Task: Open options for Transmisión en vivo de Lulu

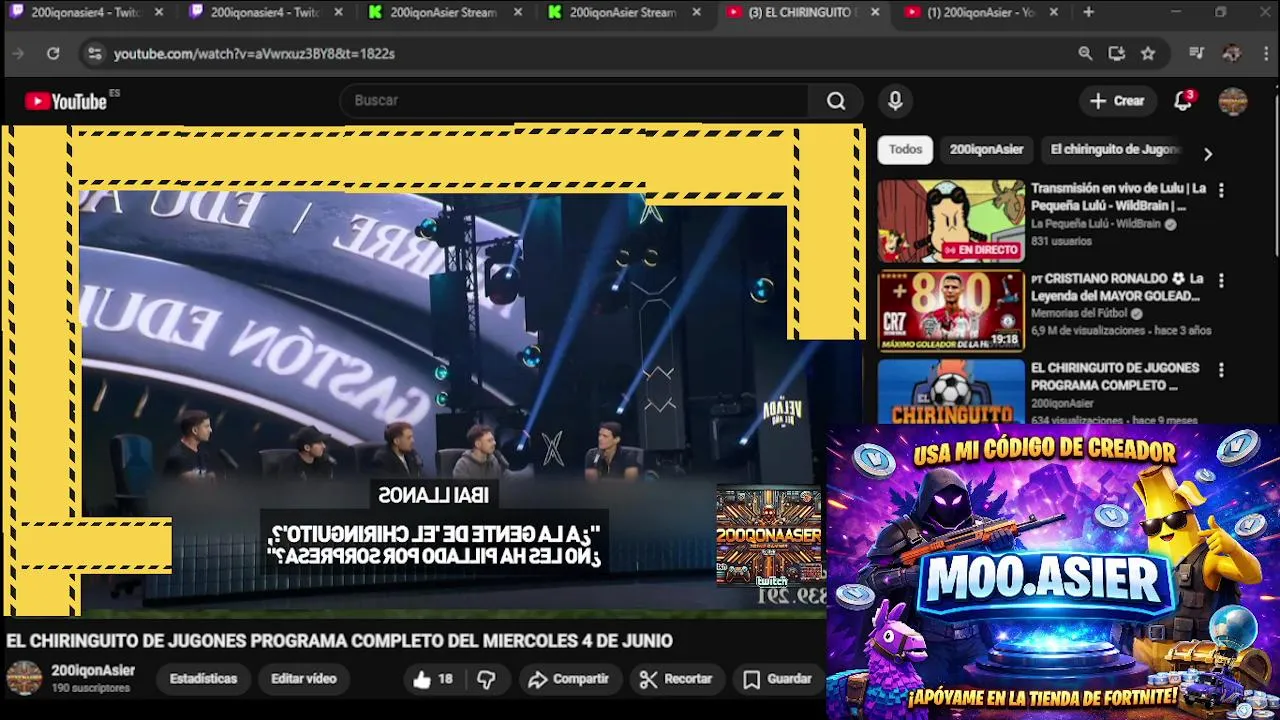Action: 1220,190
